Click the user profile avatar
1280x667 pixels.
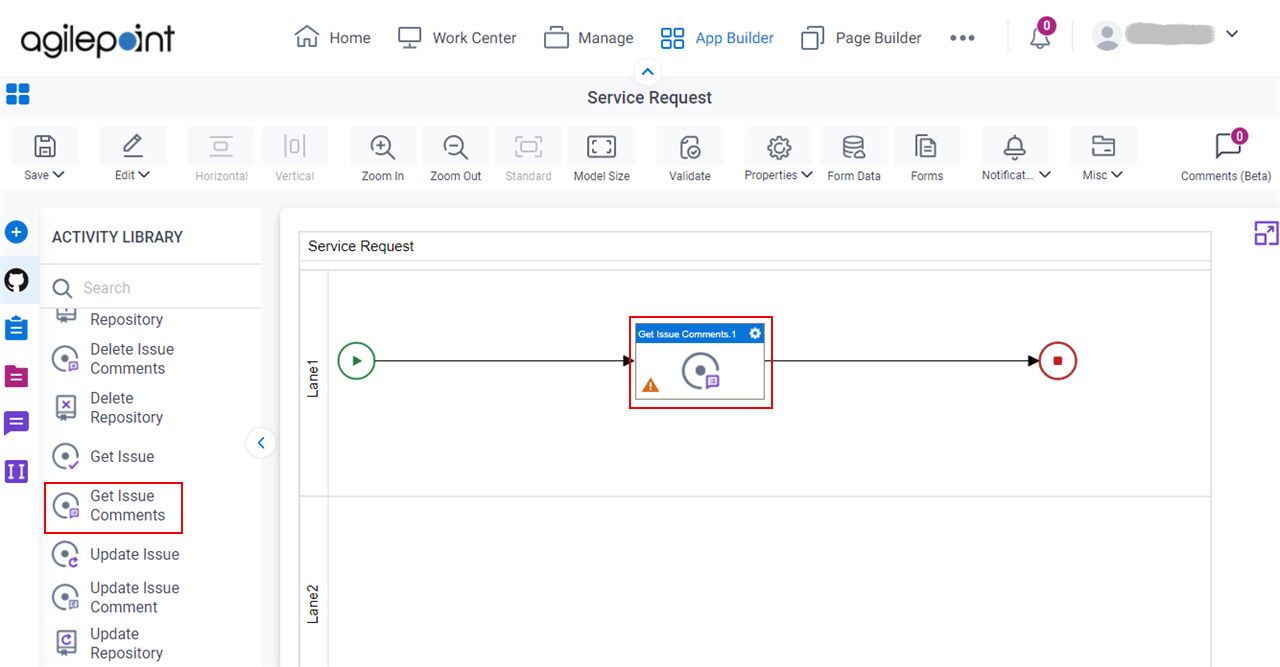click(x=1107, y=36)
